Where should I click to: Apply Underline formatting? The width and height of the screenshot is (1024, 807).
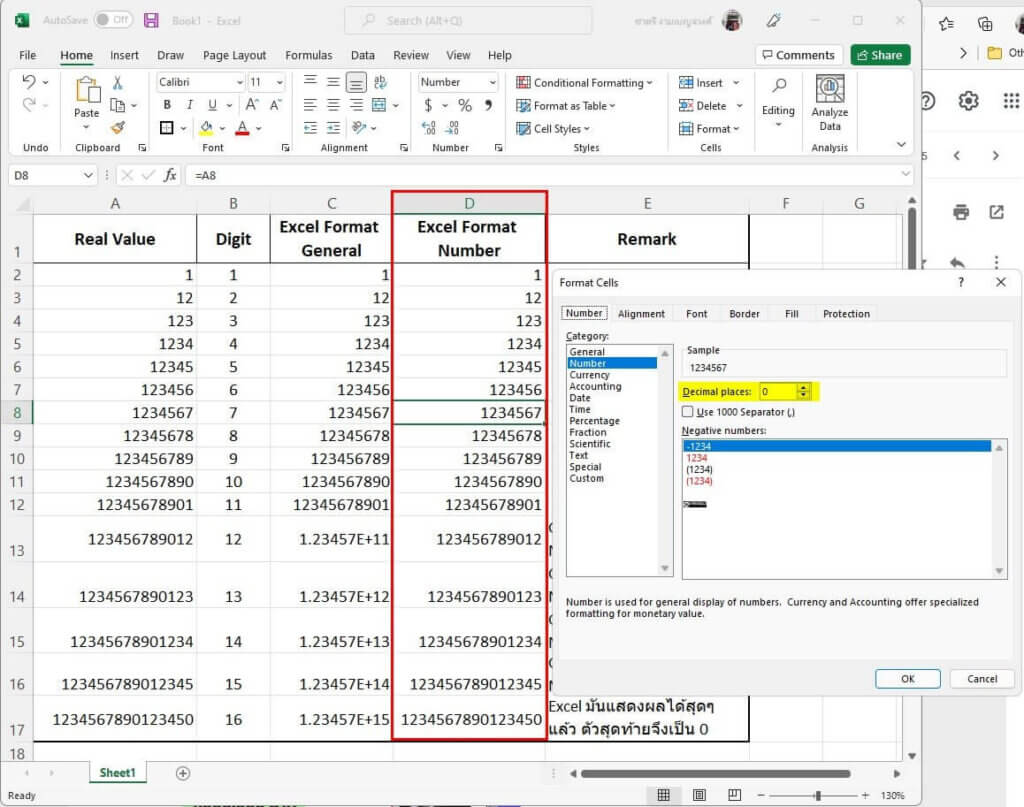point(212,104)
